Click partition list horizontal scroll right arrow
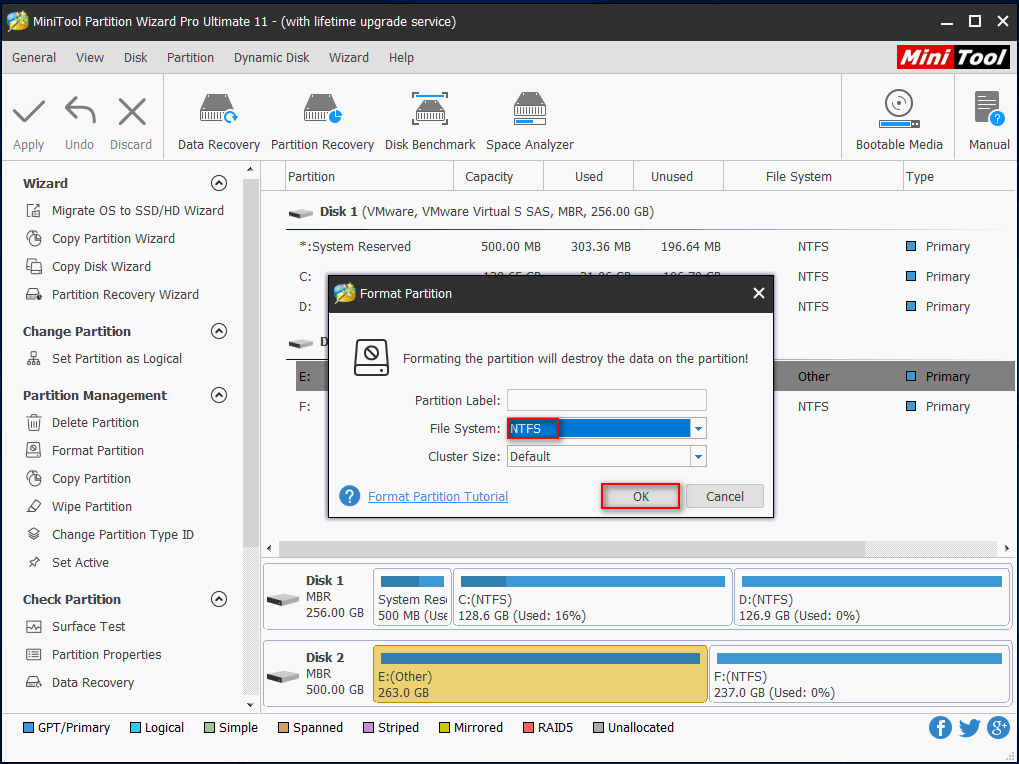1019x764 pixels. click(x=1007, y=548)
